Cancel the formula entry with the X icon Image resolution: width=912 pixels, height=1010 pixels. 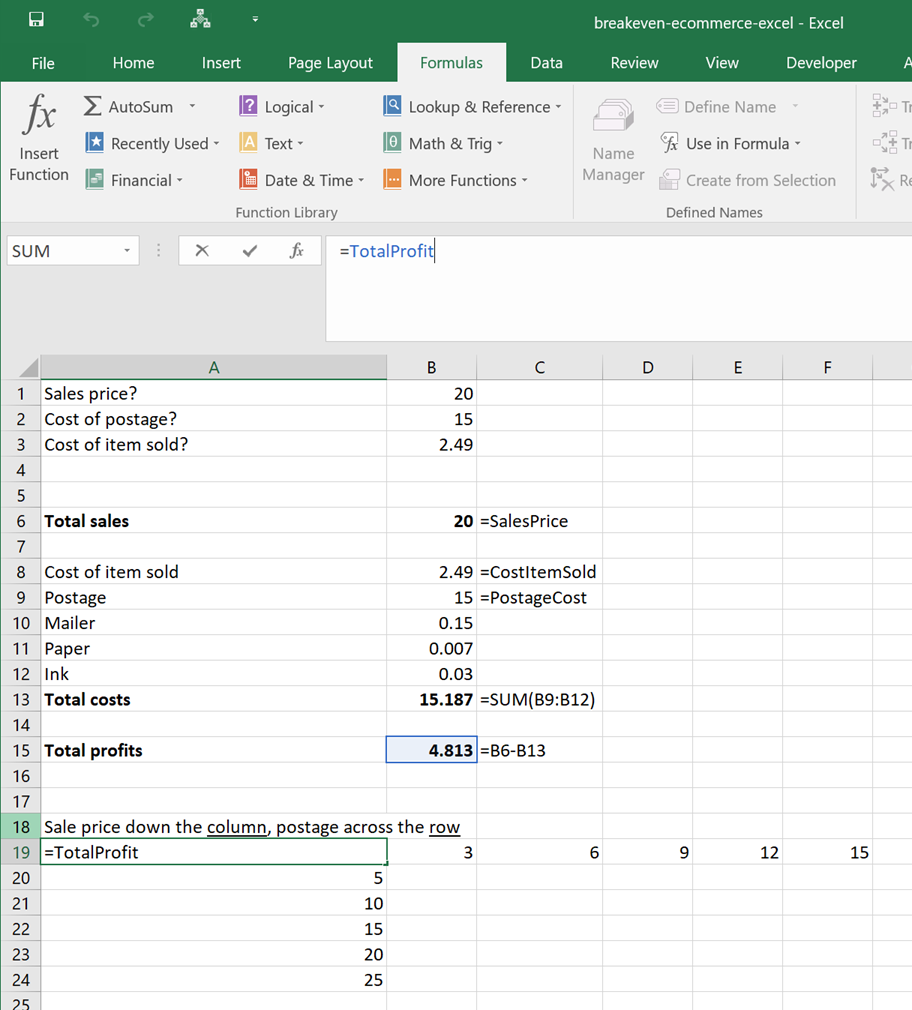202,251
